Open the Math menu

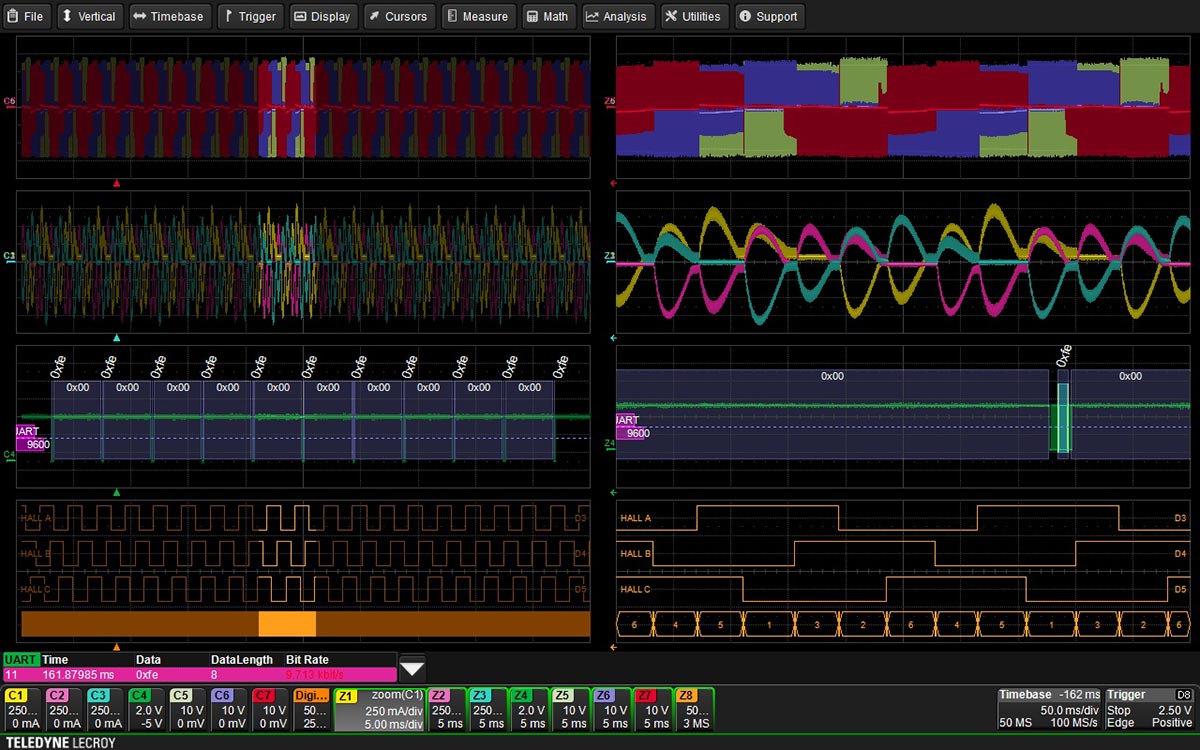coord(548,16)
